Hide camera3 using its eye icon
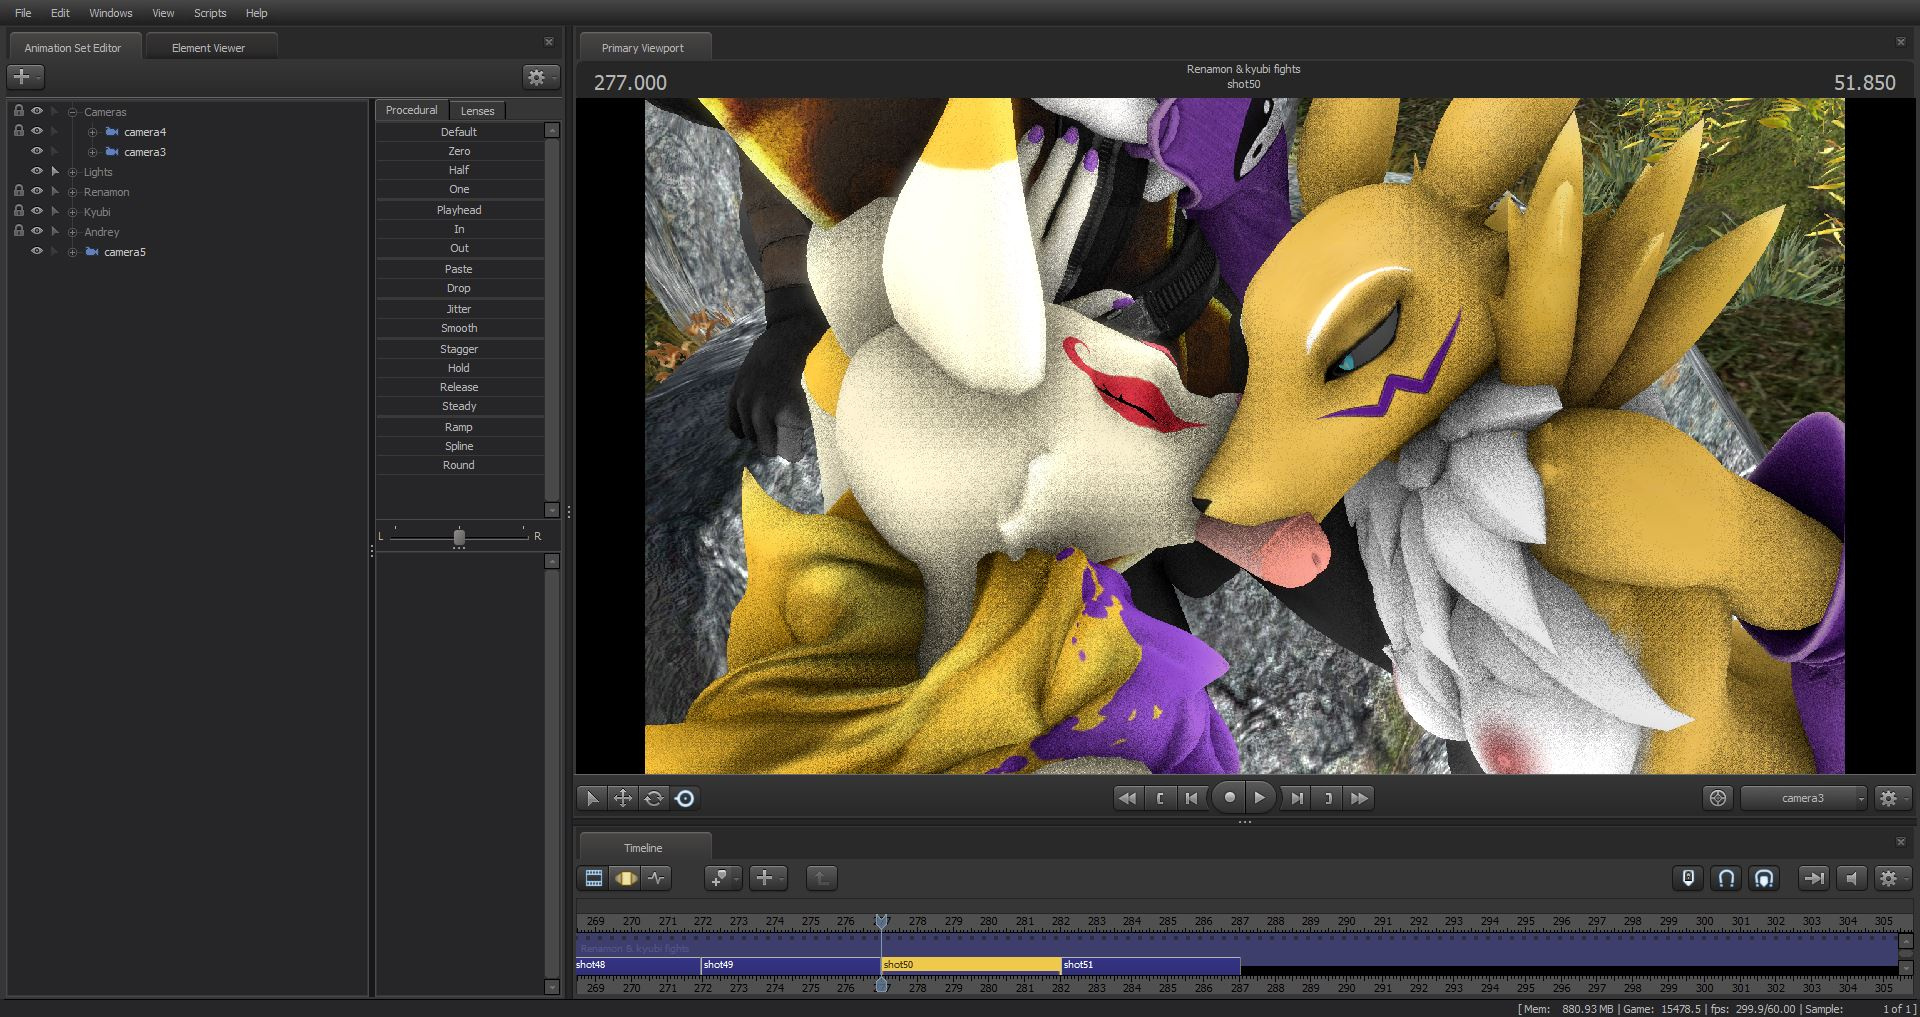Image resolution: width=1920 pixels, height=1017 pixels. [37, 151]
